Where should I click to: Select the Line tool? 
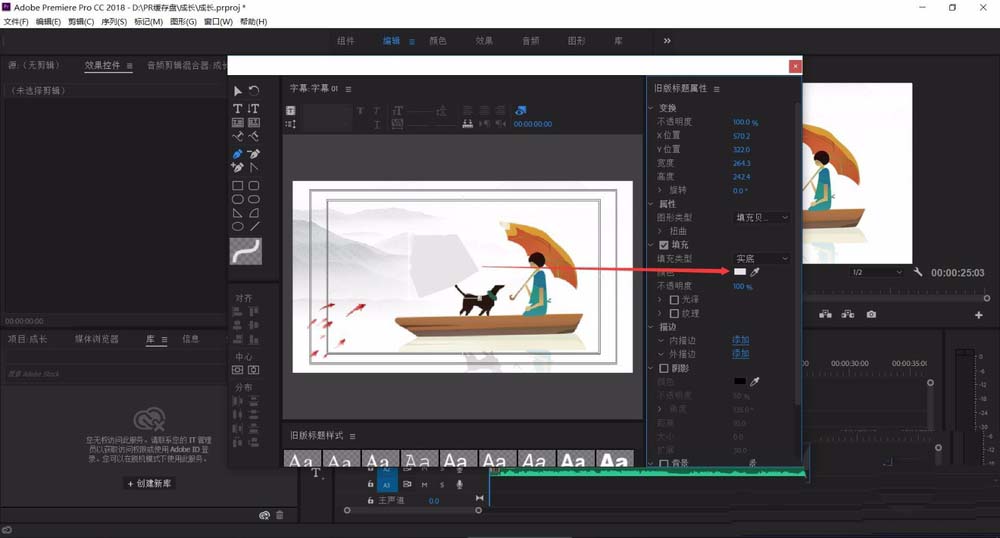tap(254, 226)
